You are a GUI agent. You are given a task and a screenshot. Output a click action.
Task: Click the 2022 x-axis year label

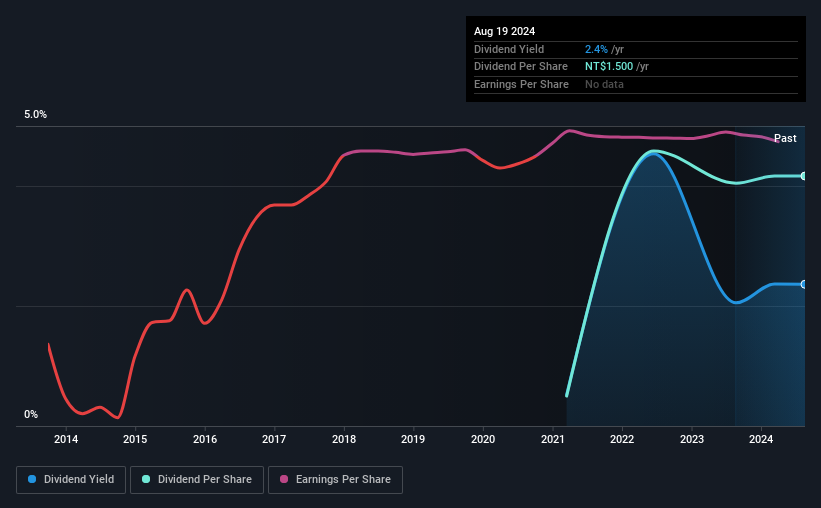click(622, 439)
